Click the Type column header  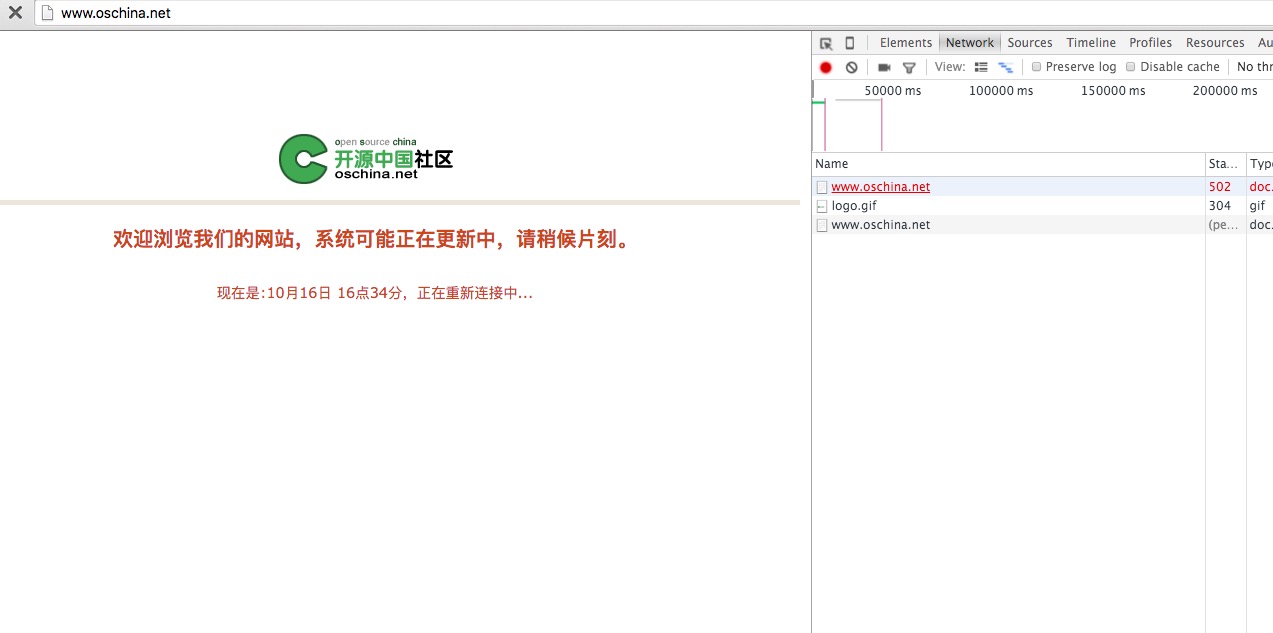(x=1260, y=164)
